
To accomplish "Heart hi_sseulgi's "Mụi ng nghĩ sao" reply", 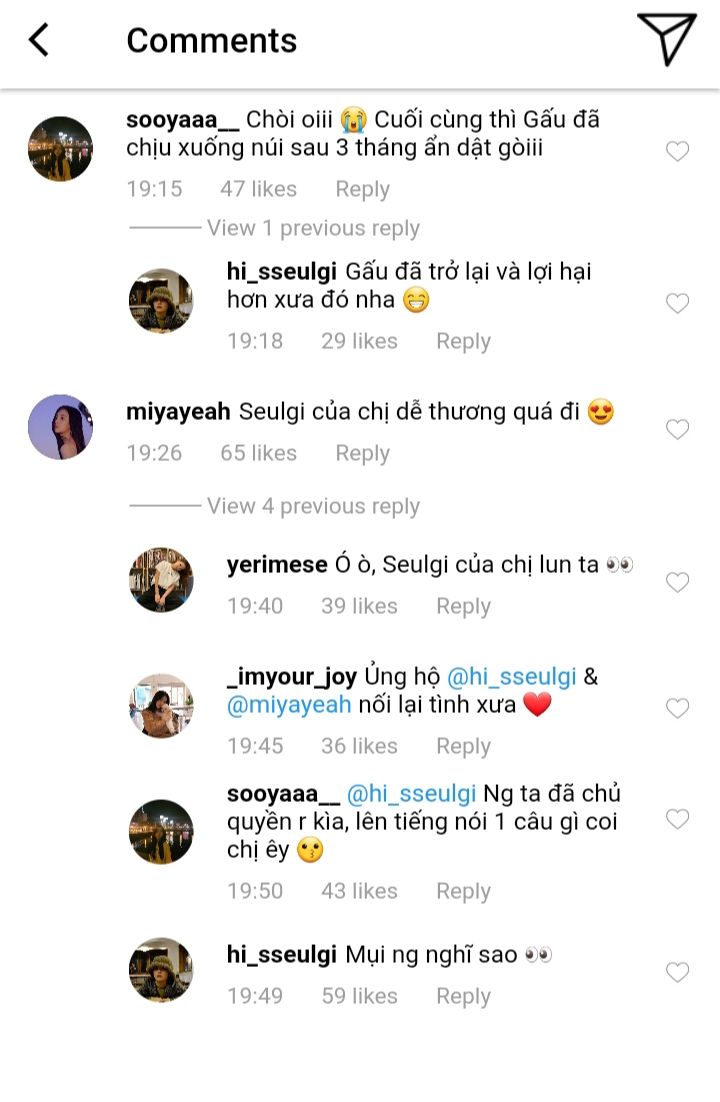I will tap(677, 972).
